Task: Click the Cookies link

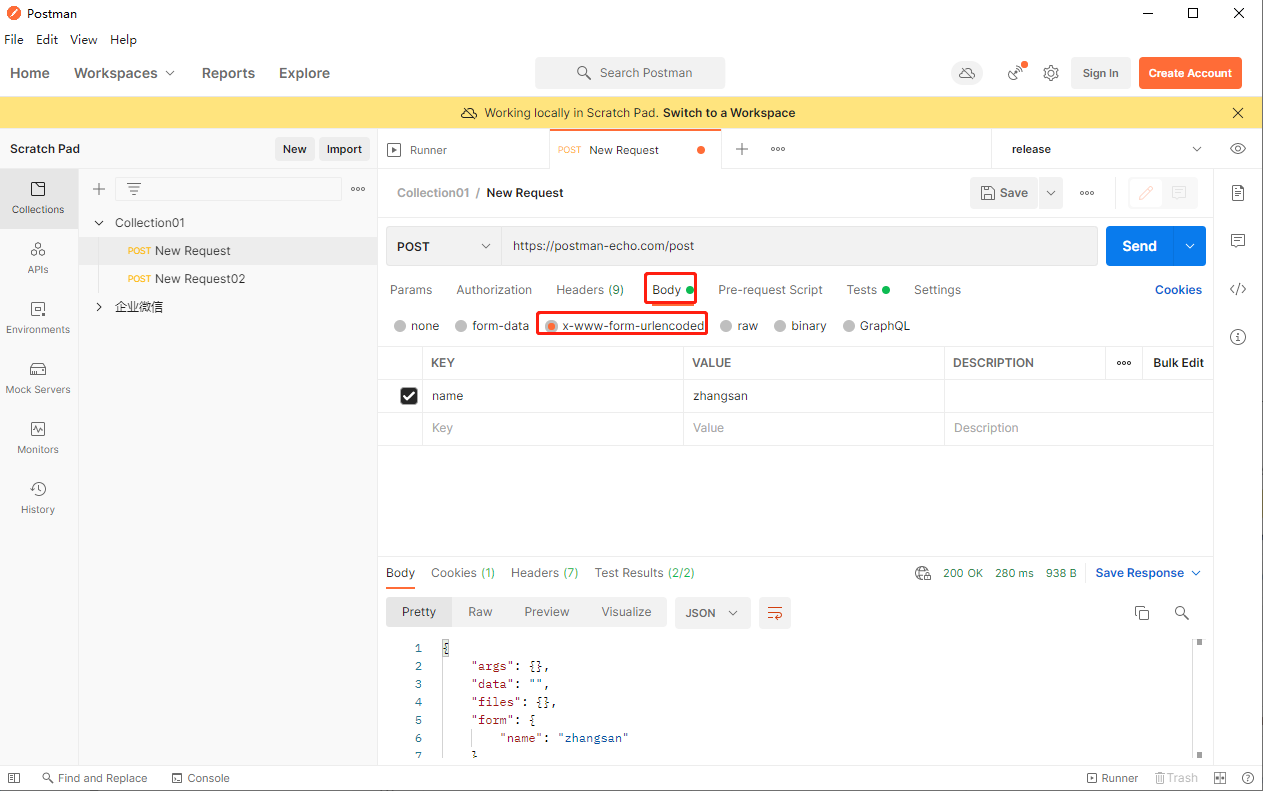Action: (1178, 290)
